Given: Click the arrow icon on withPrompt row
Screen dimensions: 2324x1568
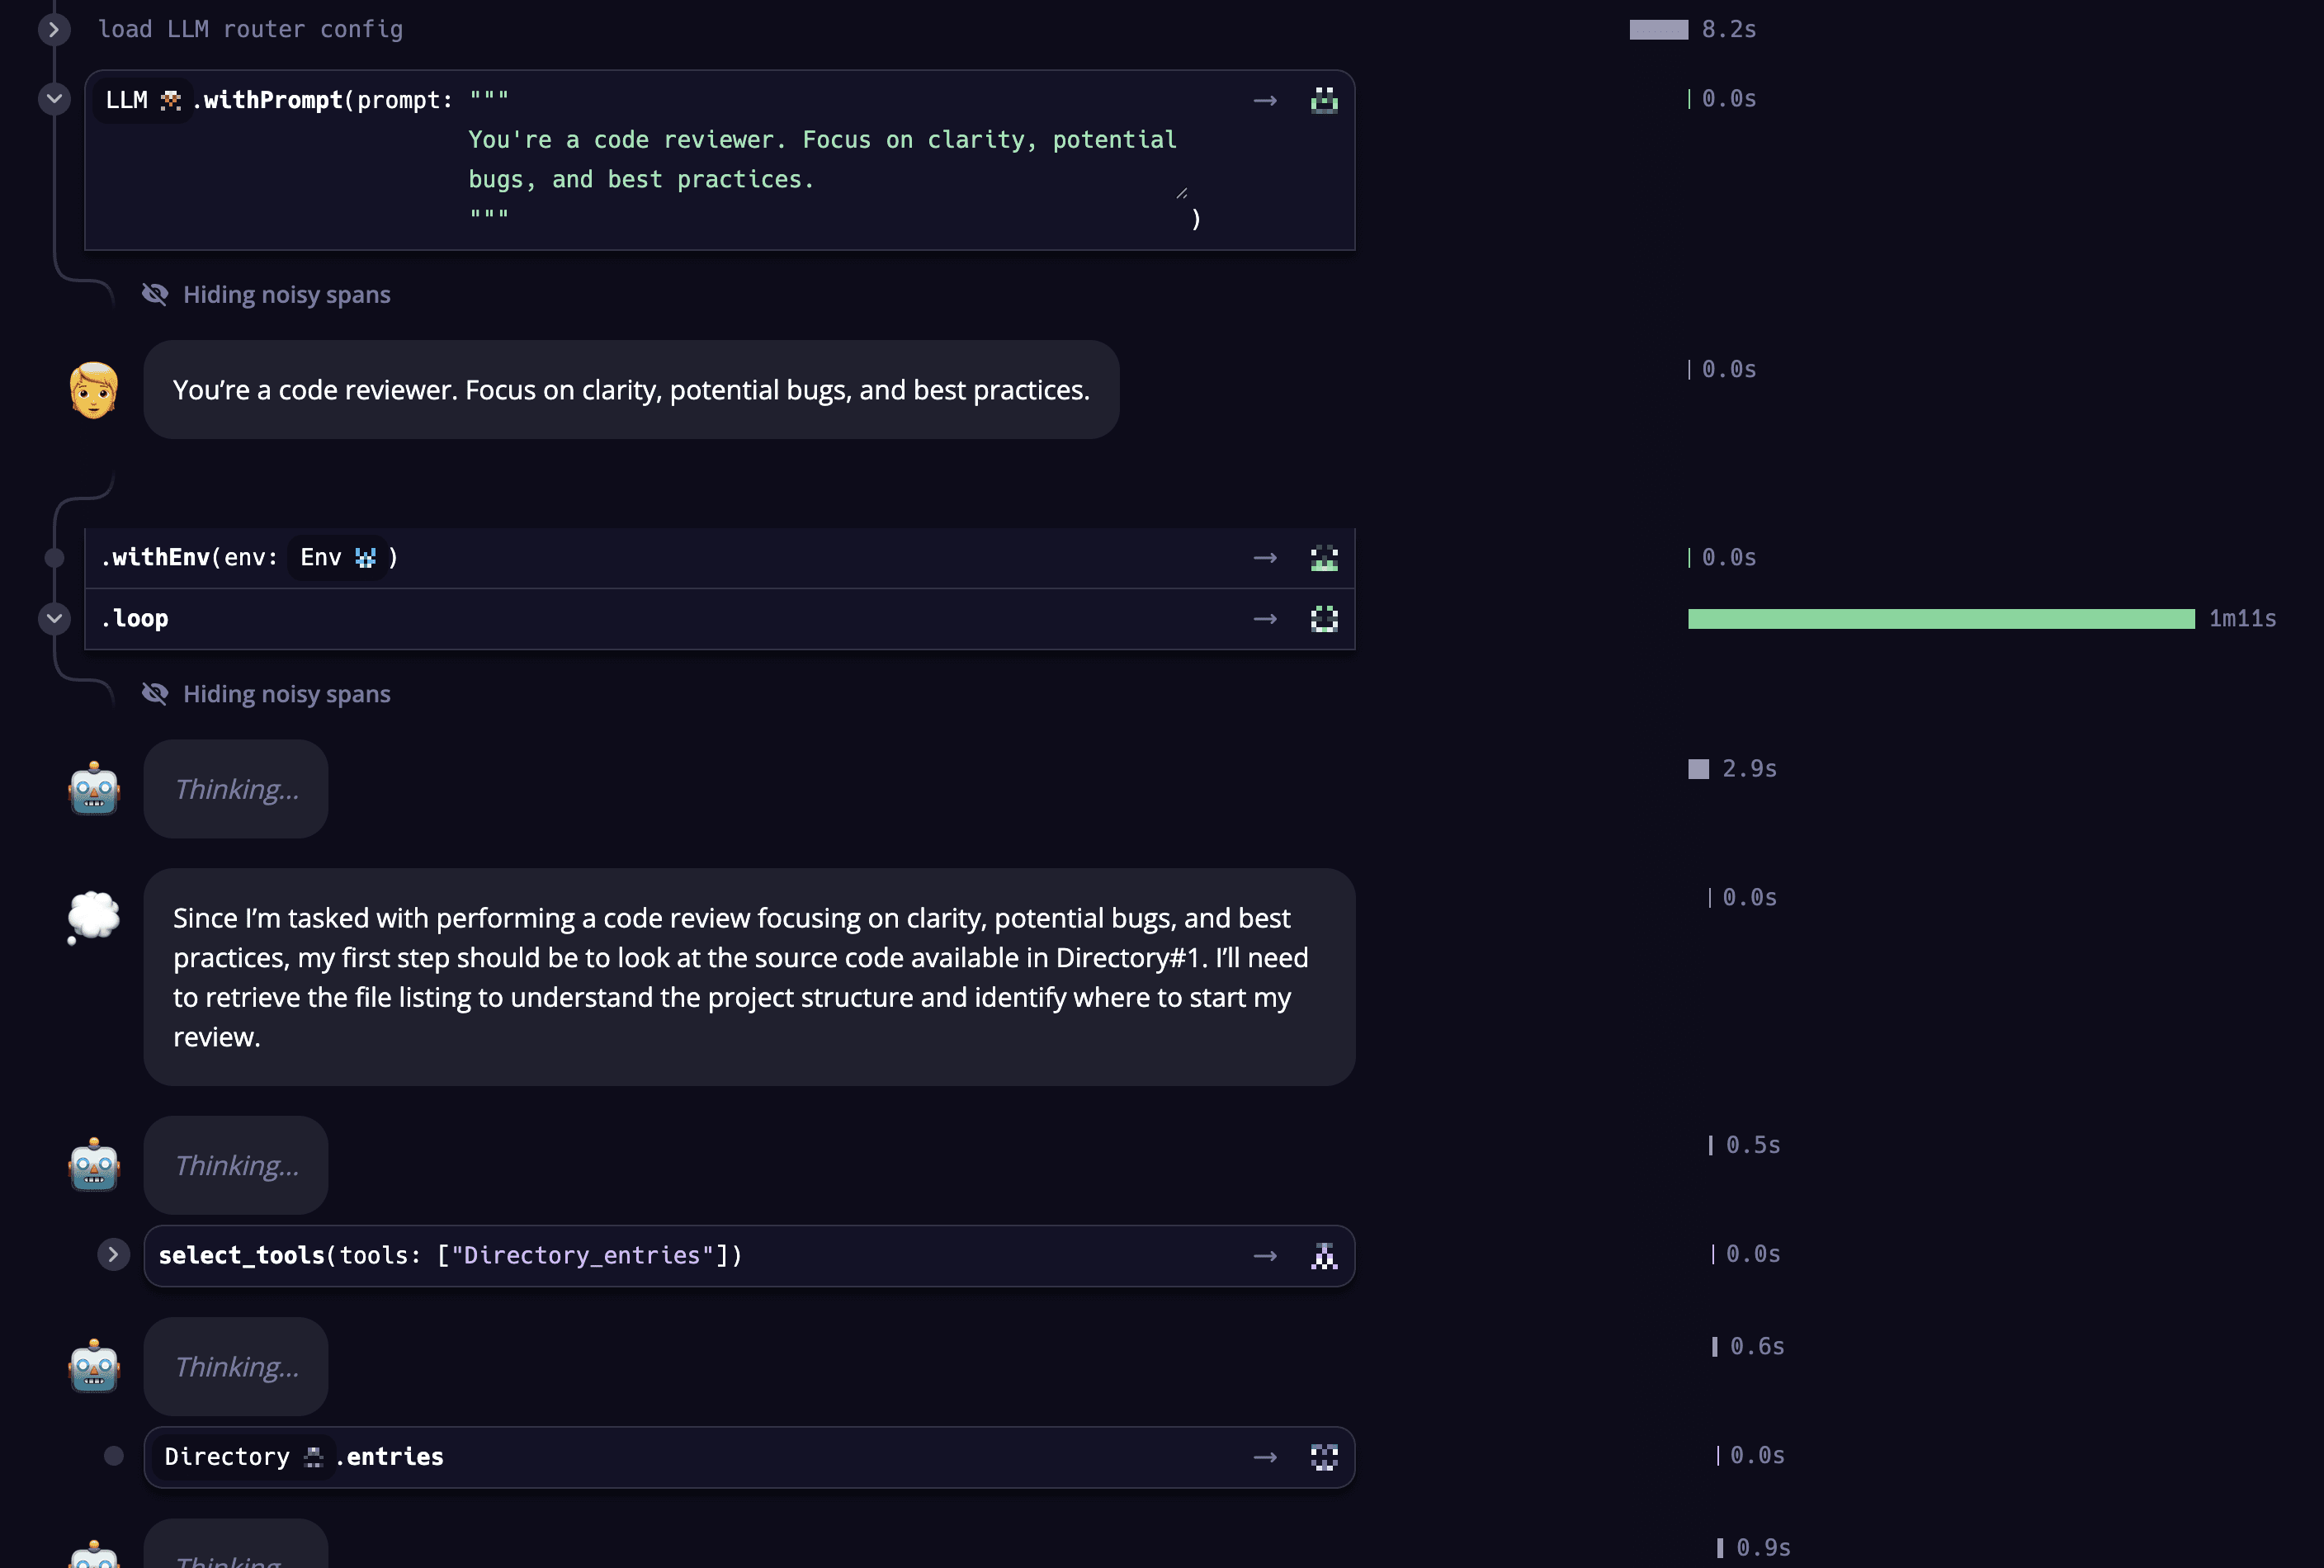Looking at the screenshot, I should click(1265, 100).
